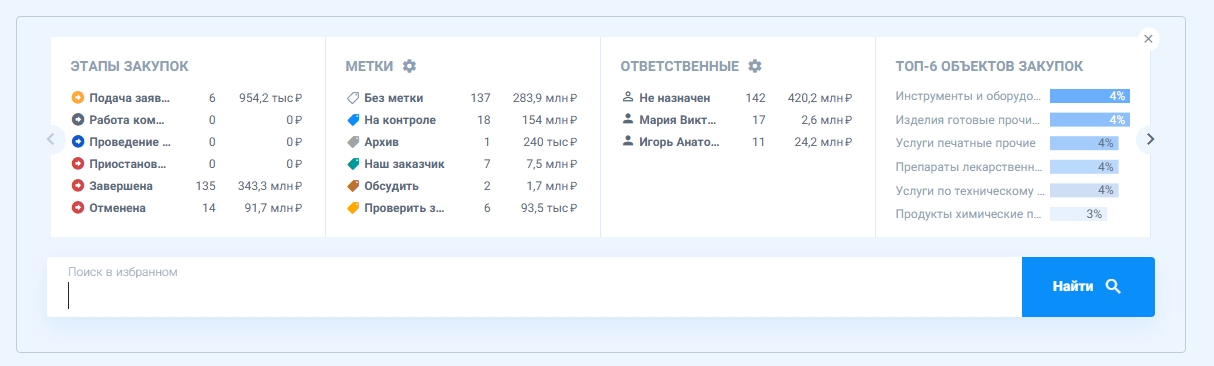Viewport: 1214px width, 366px height.
Task: Click the person icon for Не назначен
Action: click(x=628, y=98)
